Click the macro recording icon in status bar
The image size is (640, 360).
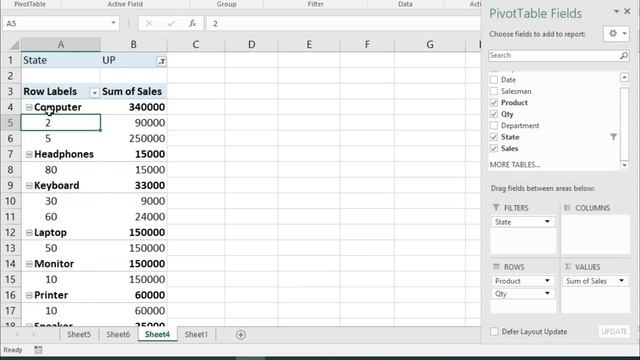(38, 350)
